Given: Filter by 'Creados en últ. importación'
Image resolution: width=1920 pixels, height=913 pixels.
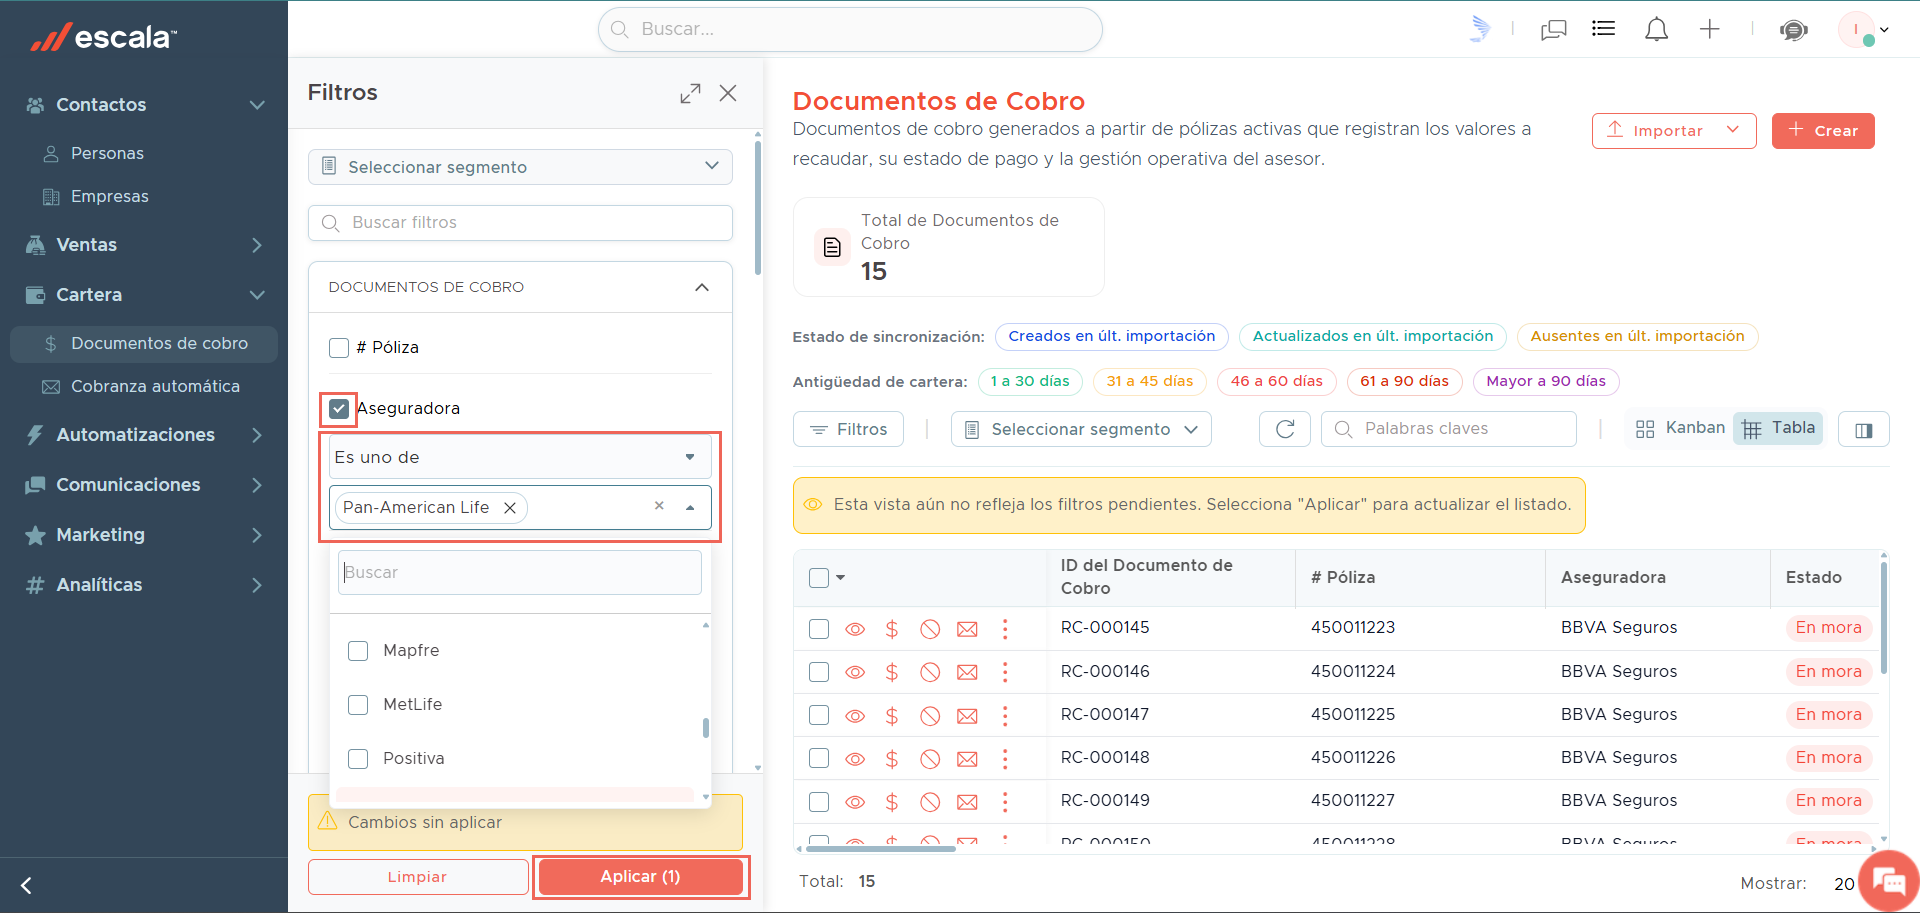Looking at the screenshot, I should coord(1111,337).
